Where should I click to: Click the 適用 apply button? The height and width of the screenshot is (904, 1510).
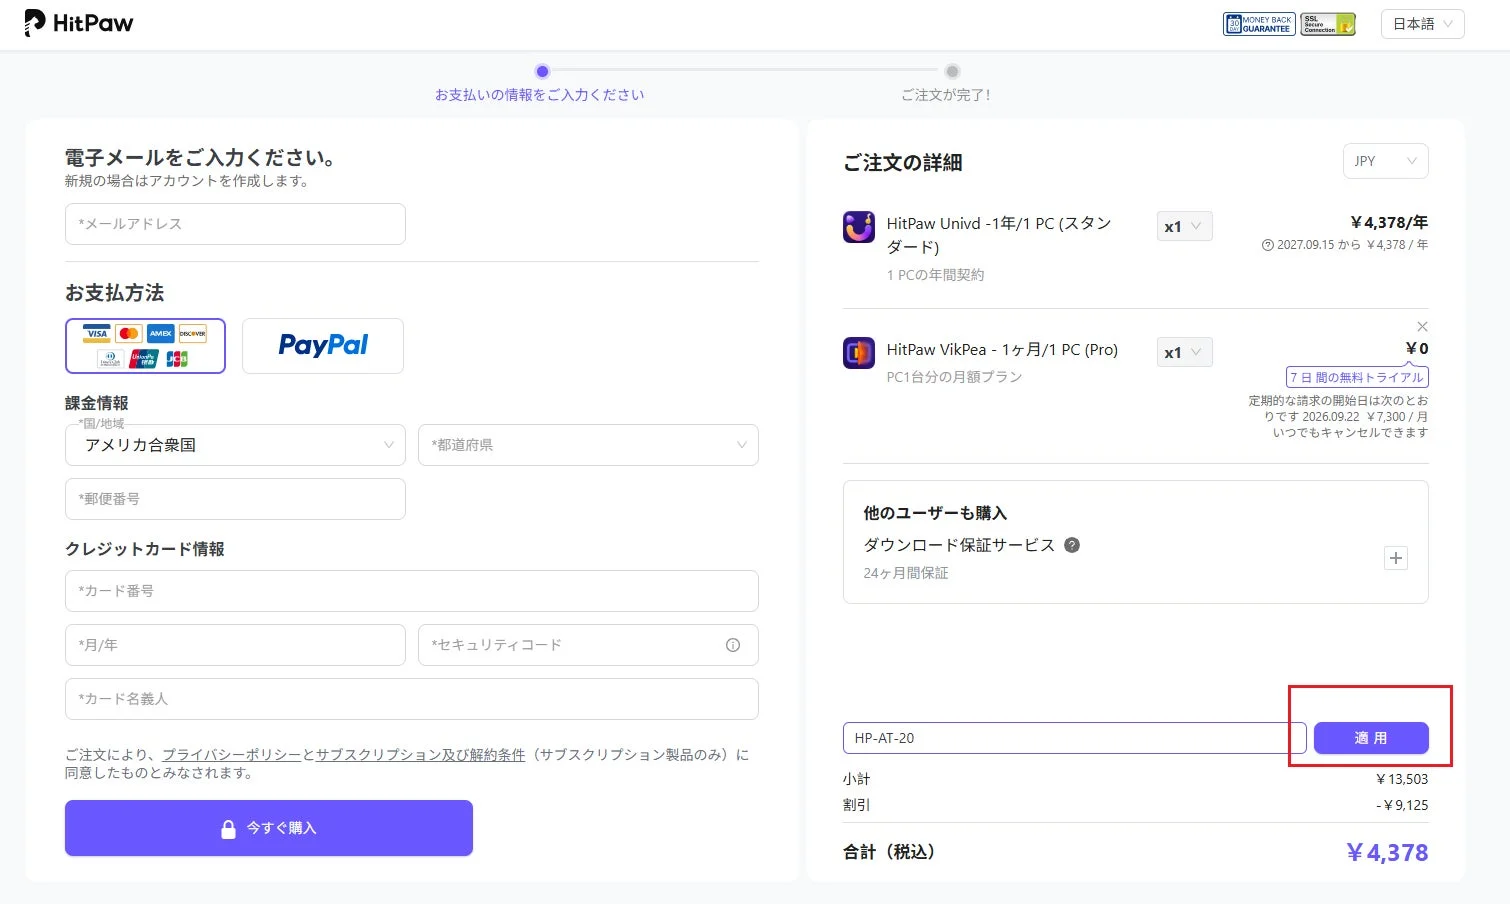[x=1371, y=738]
